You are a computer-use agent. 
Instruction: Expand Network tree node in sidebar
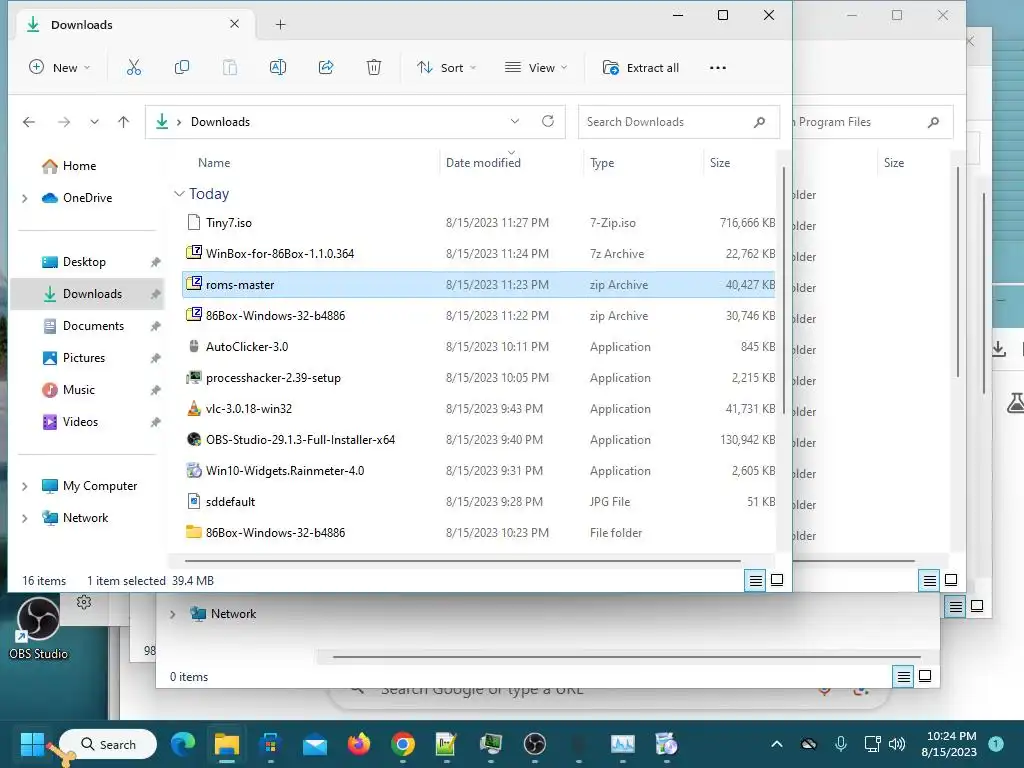coord(25,518)
